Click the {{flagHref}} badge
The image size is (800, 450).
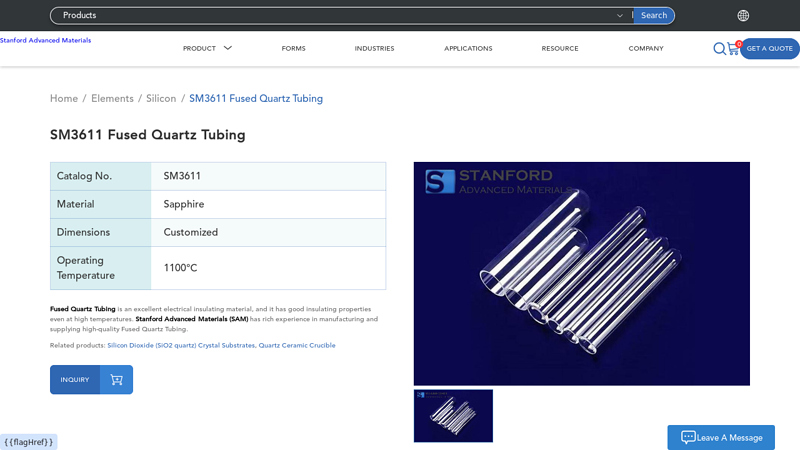click(29, 442)
